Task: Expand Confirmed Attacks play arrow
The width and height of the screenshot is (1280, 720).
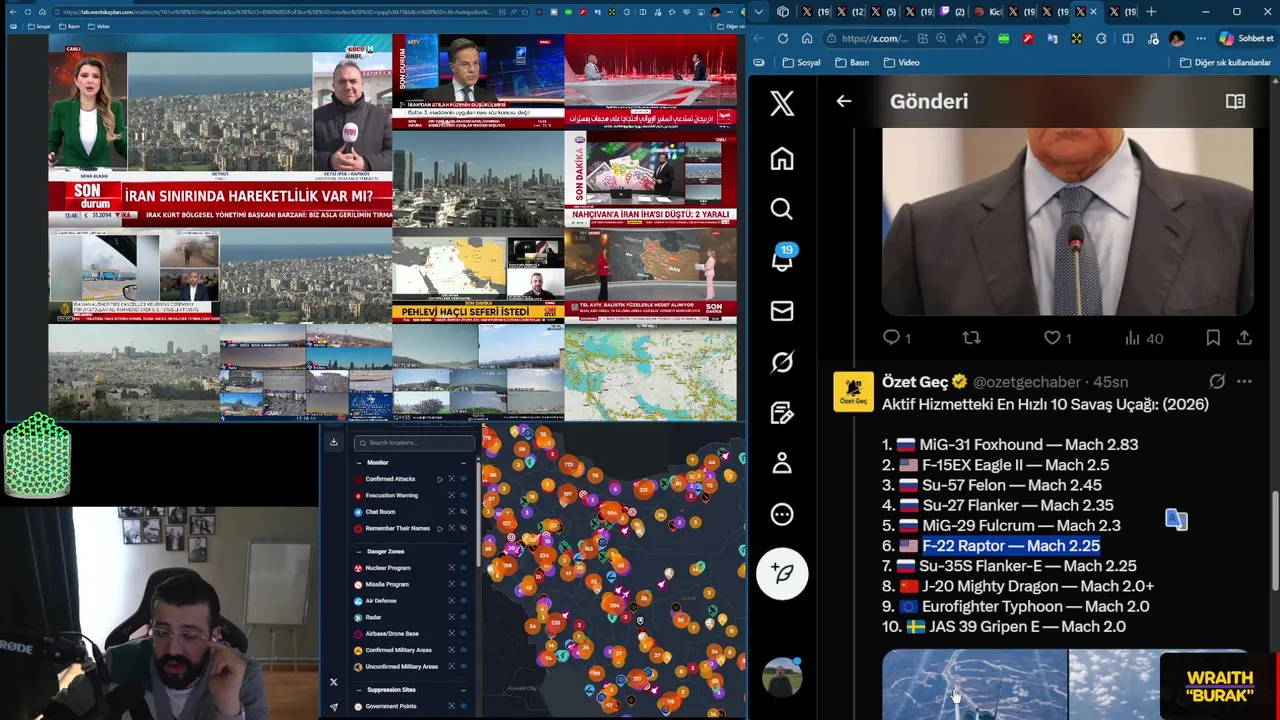Action: point(440,479)
